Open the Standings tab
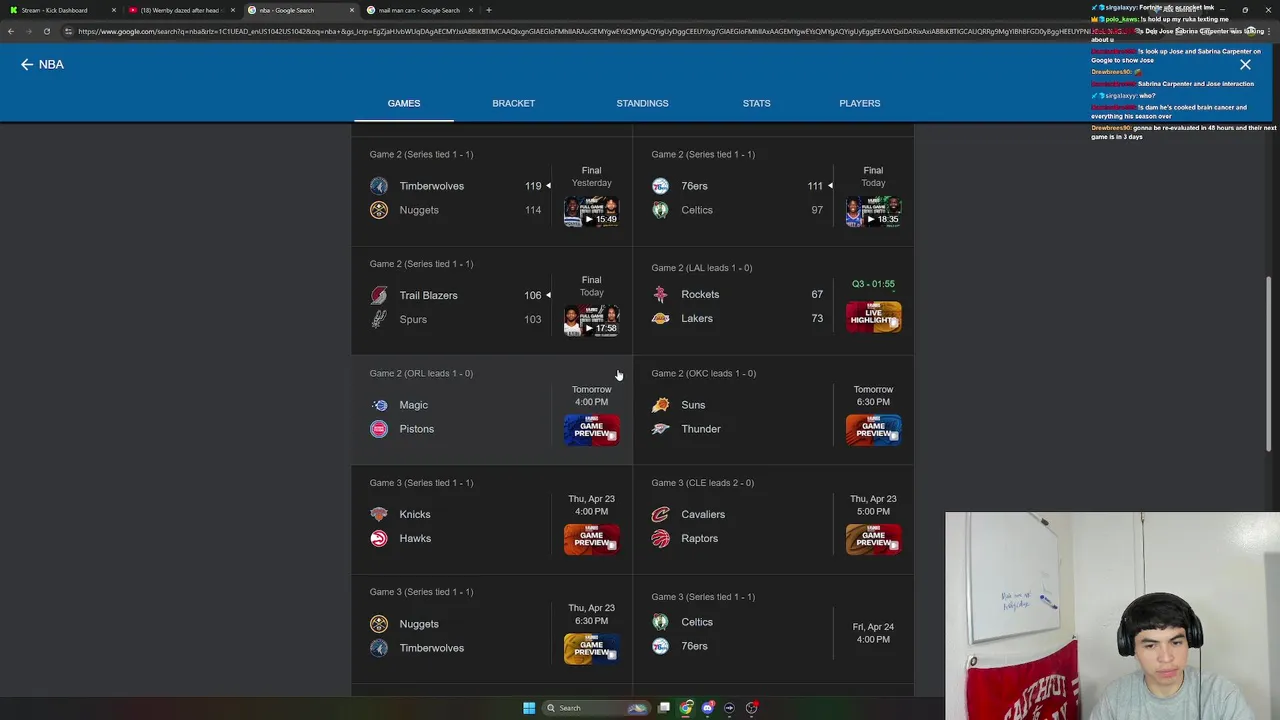Viewport: 1280px width, 720px height. 642,103
